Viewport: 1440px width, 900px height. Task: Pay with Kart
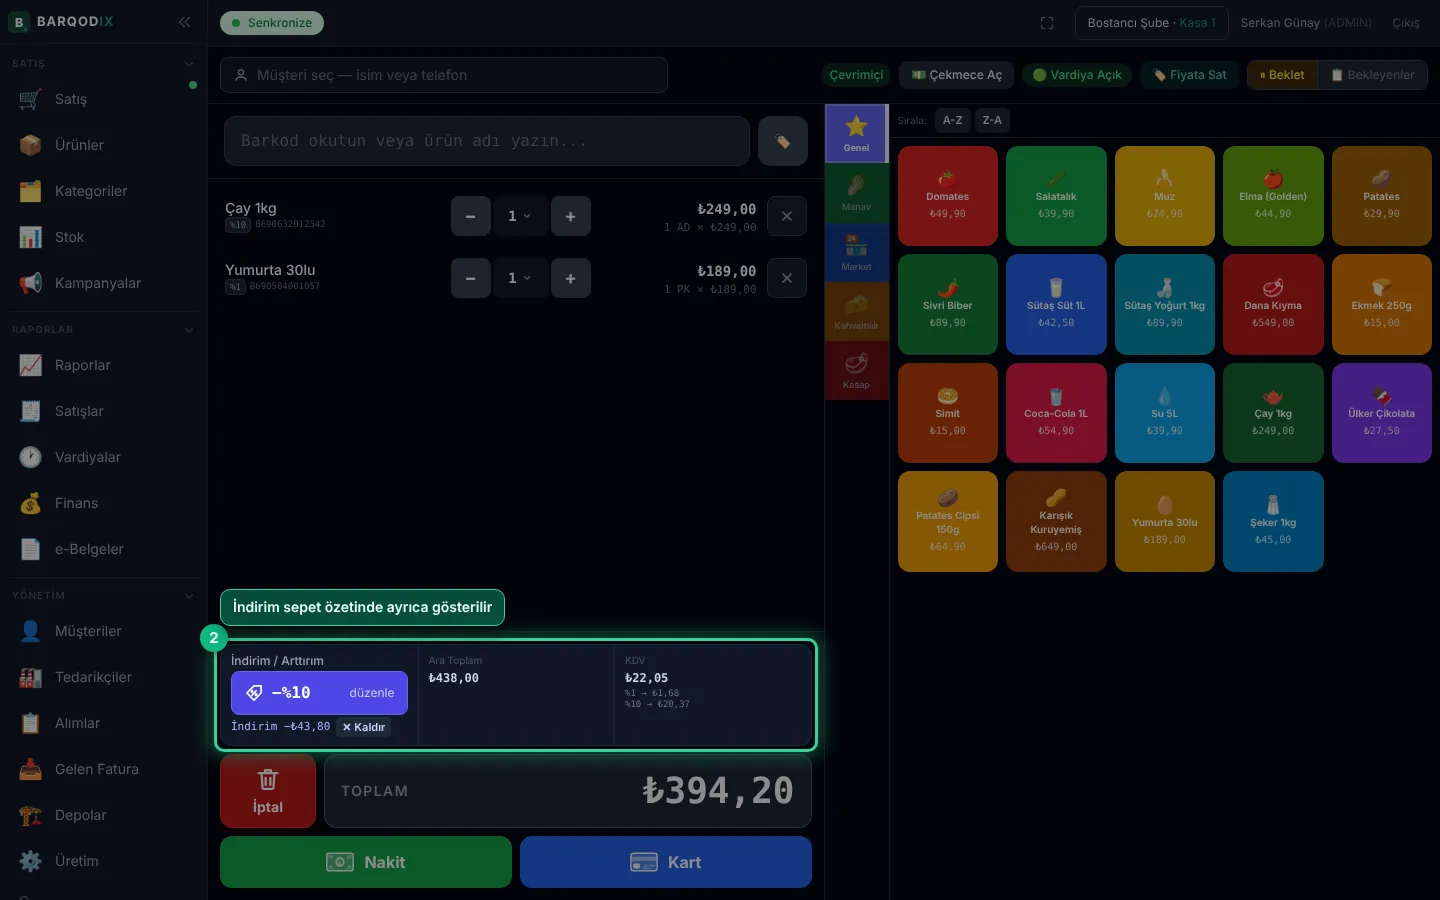[666, 862]
